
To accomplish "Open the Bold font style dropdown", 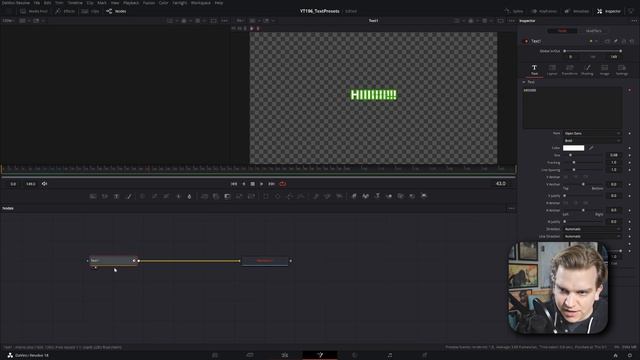I will (592, 140).
